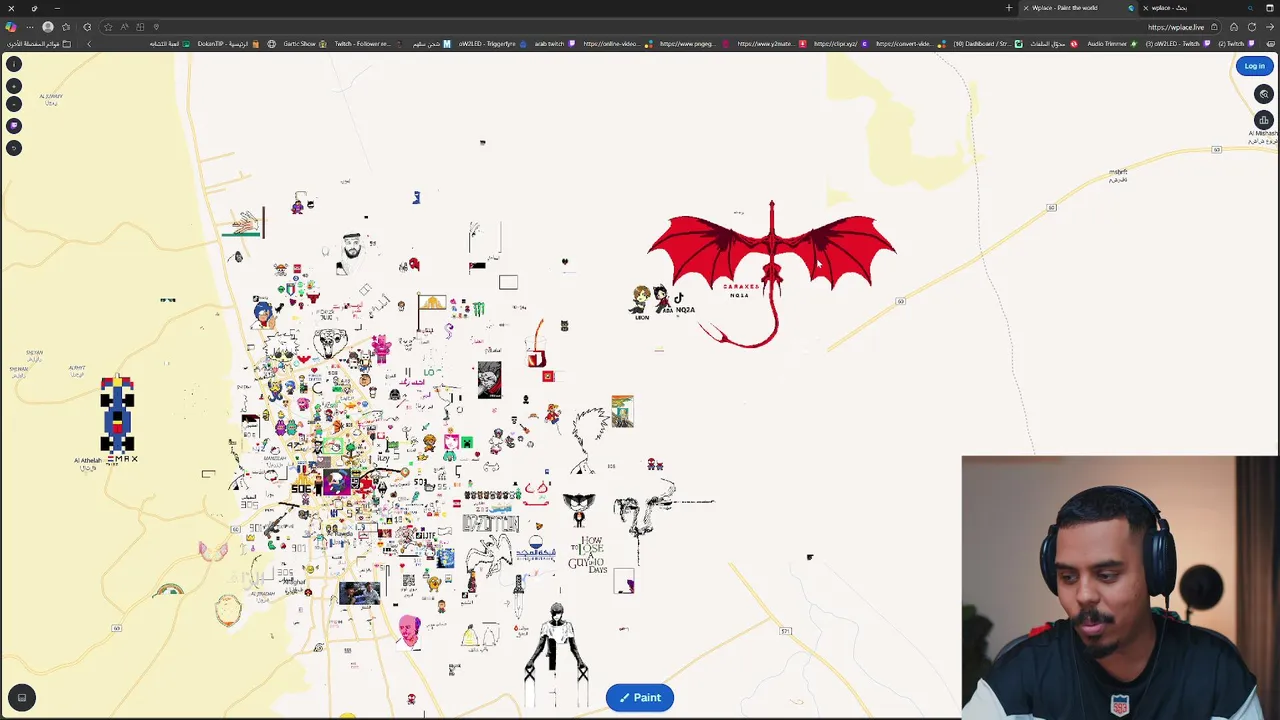The image size is (1280, 720).
Task: Open Copilot icon in browser toolbar
Action: 11,27
